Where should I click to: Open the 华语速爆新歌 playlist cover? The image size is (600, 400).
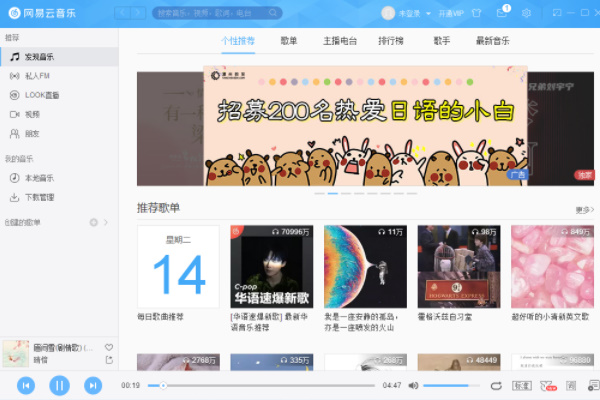point(272,266)
